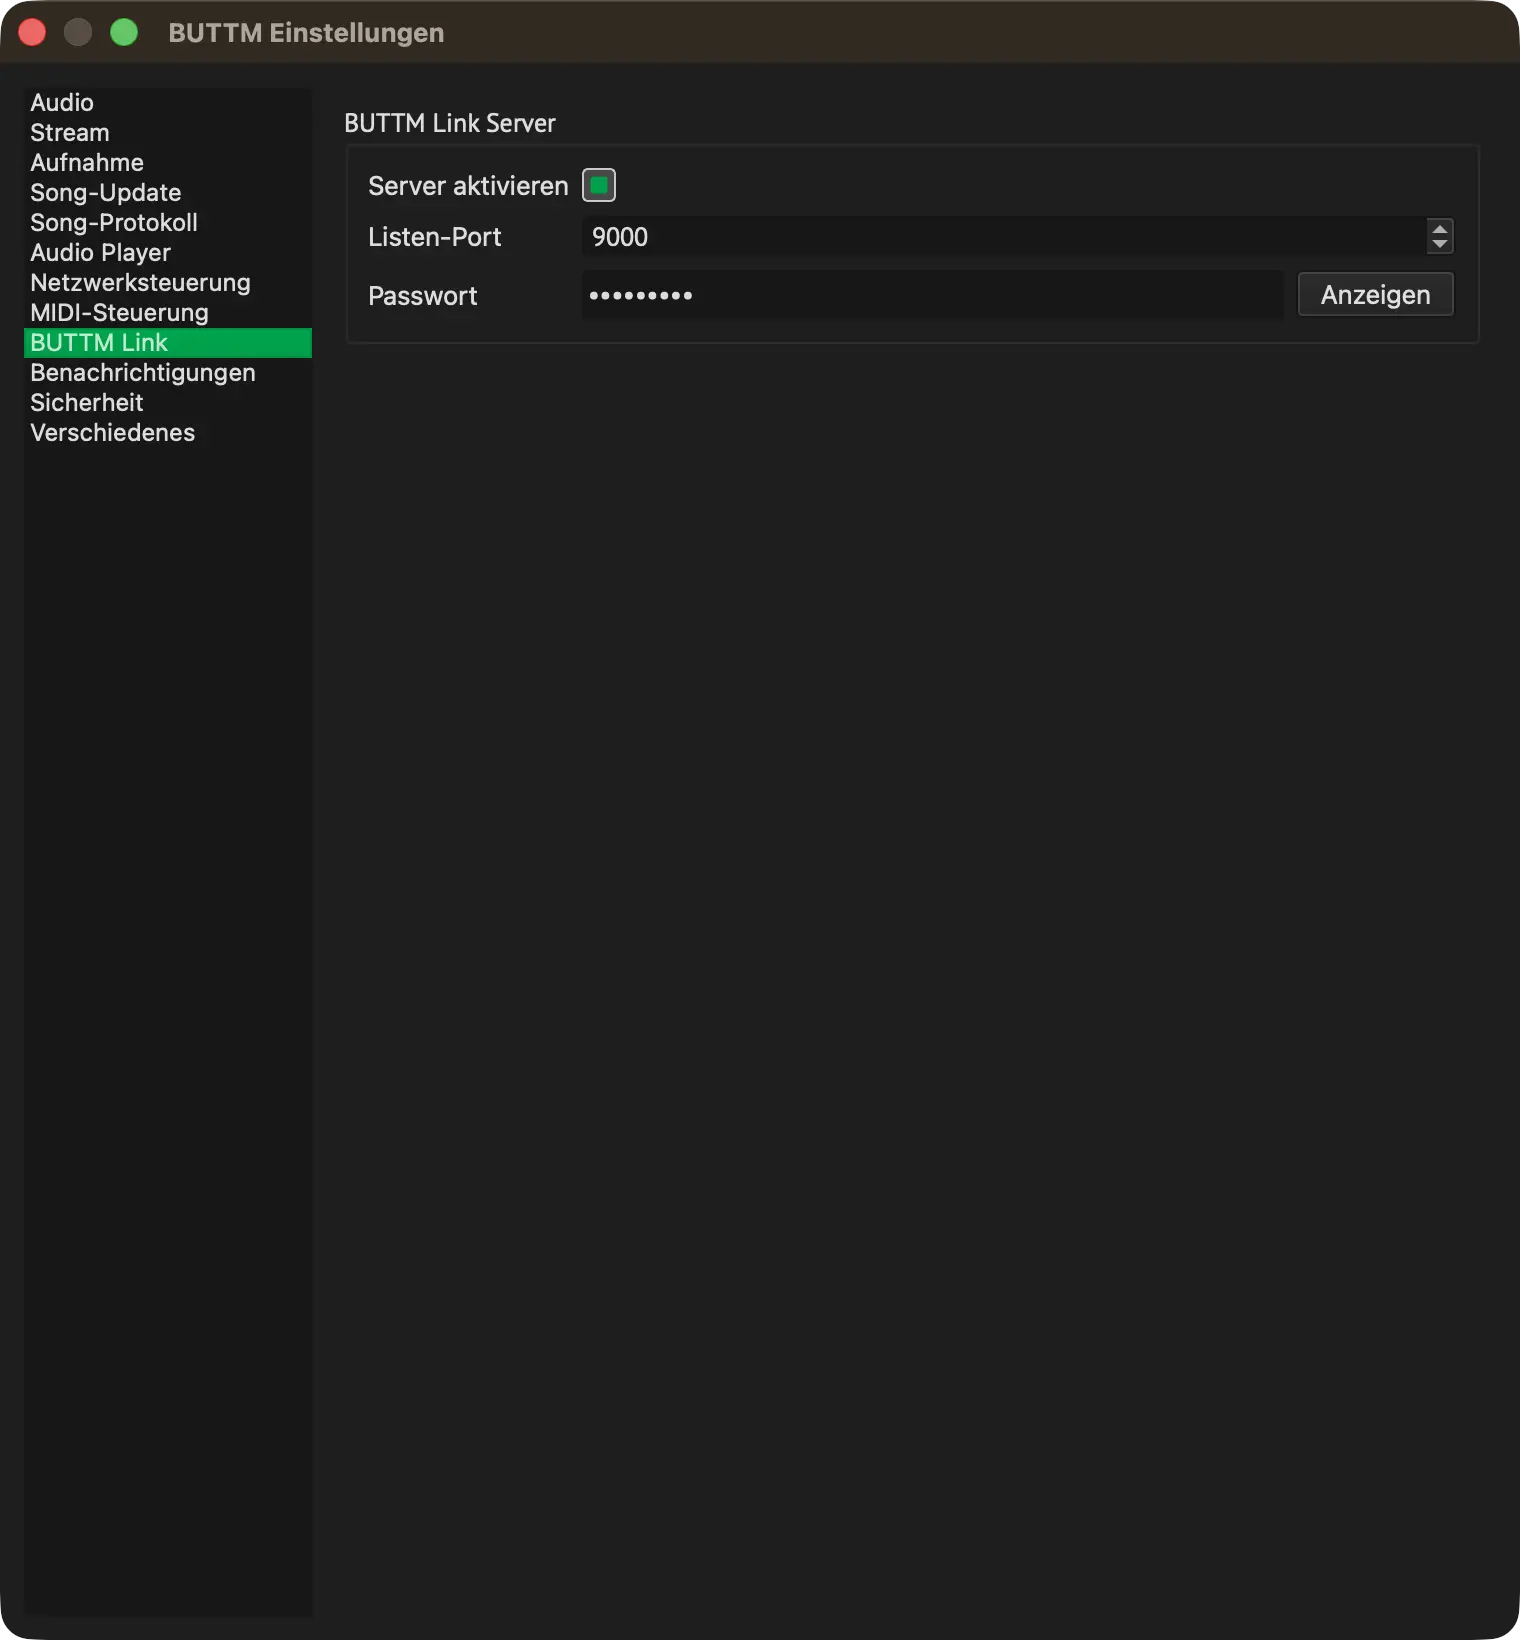Increase Listen-Port with up arrow
The image size is (1520, 1640).
click(x=1440, y=228)
